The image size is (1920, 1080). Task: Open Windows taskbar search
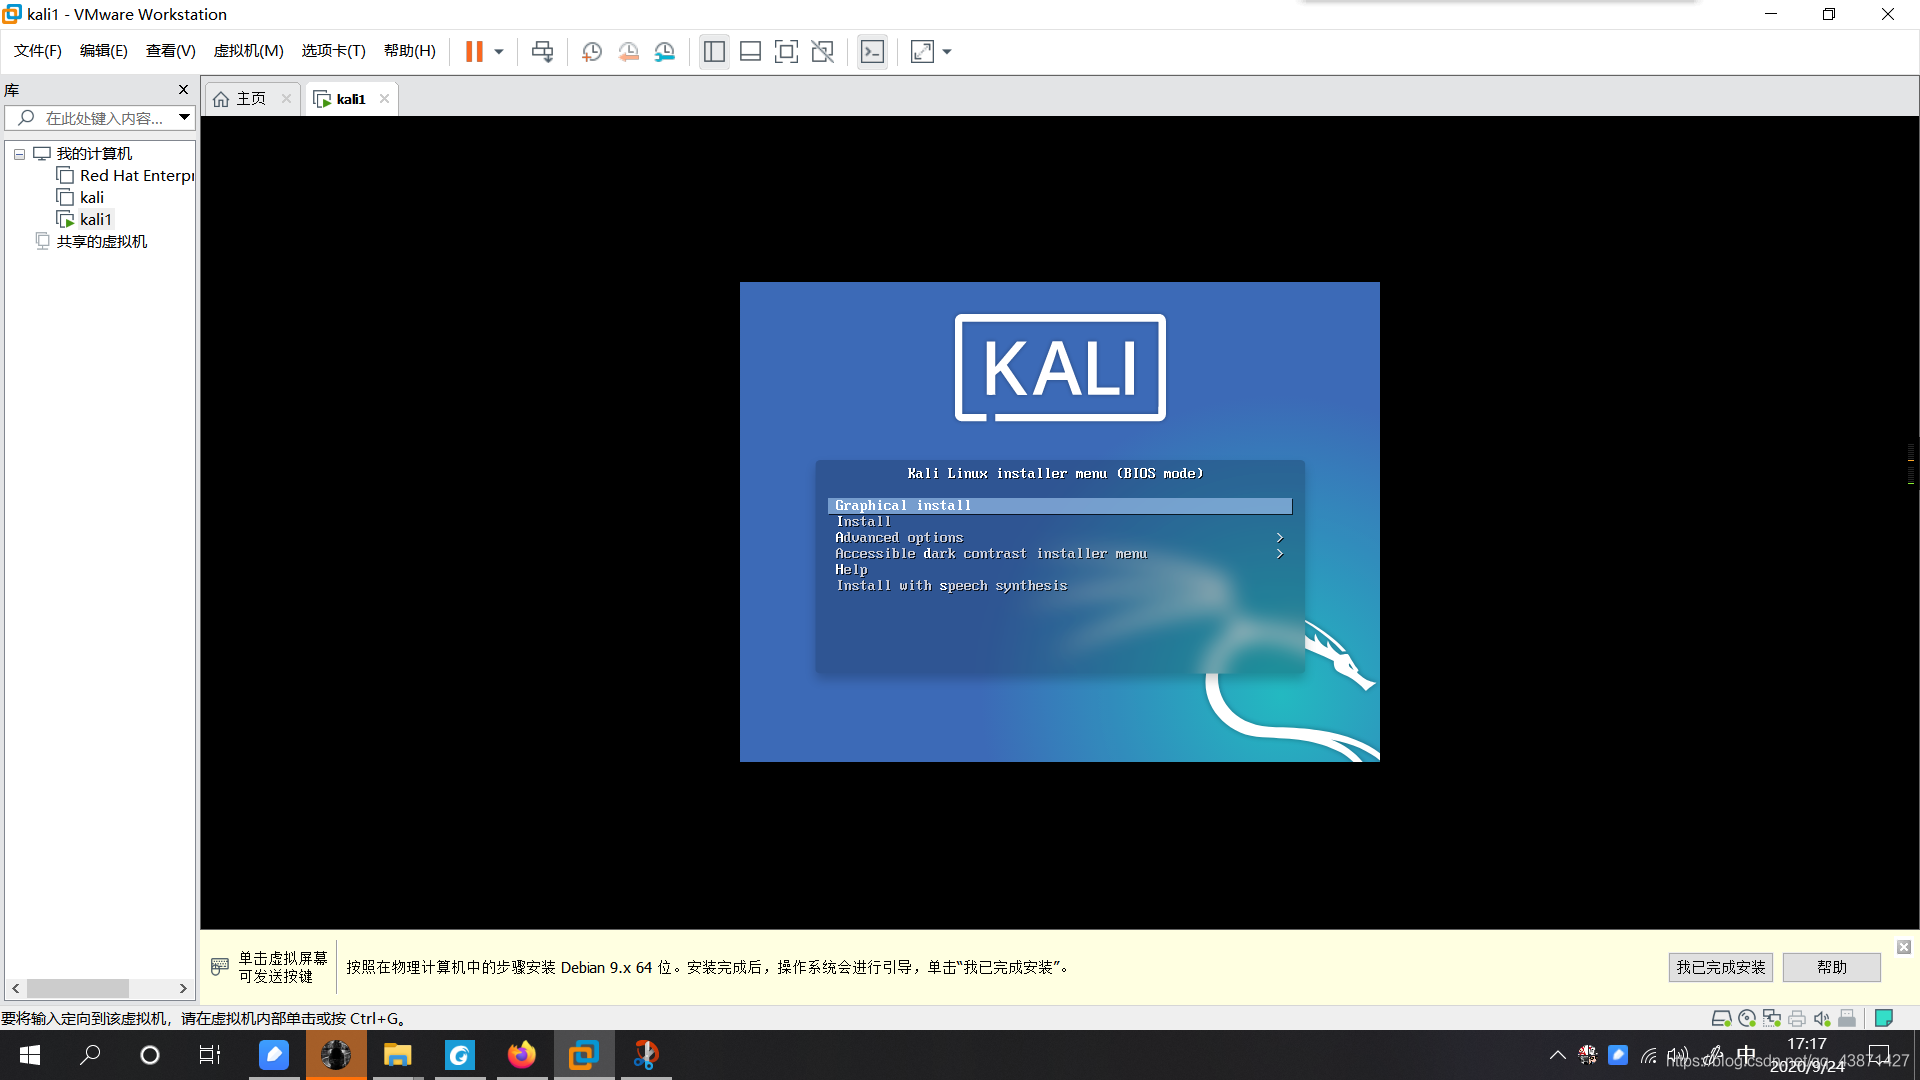(x=90, y=1055)
